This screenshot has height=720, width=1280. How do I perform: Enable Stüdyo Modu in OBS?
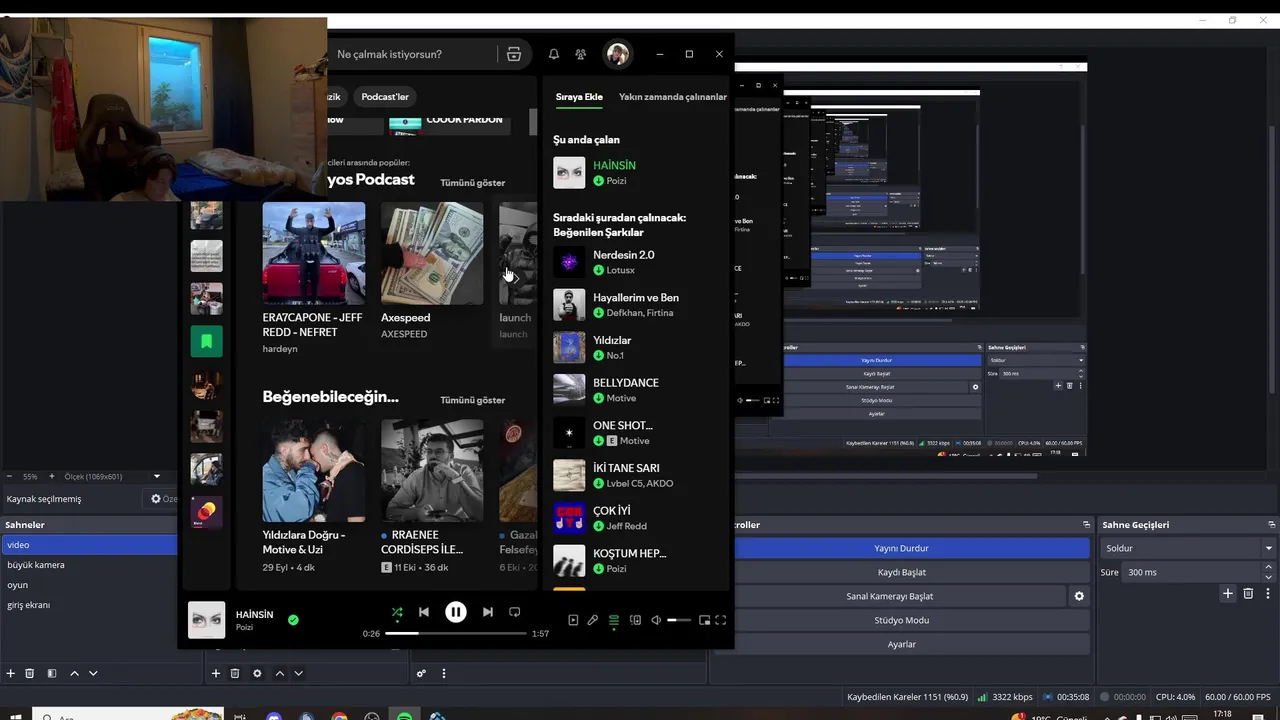click(x=901, y=620)
